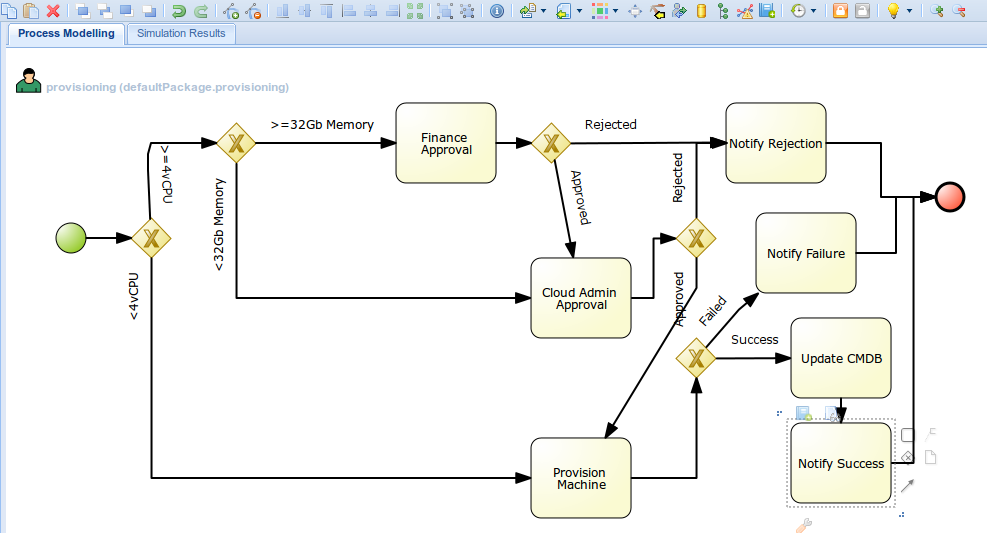Switch to the Simulation Results tab

[x=181, y=33]
